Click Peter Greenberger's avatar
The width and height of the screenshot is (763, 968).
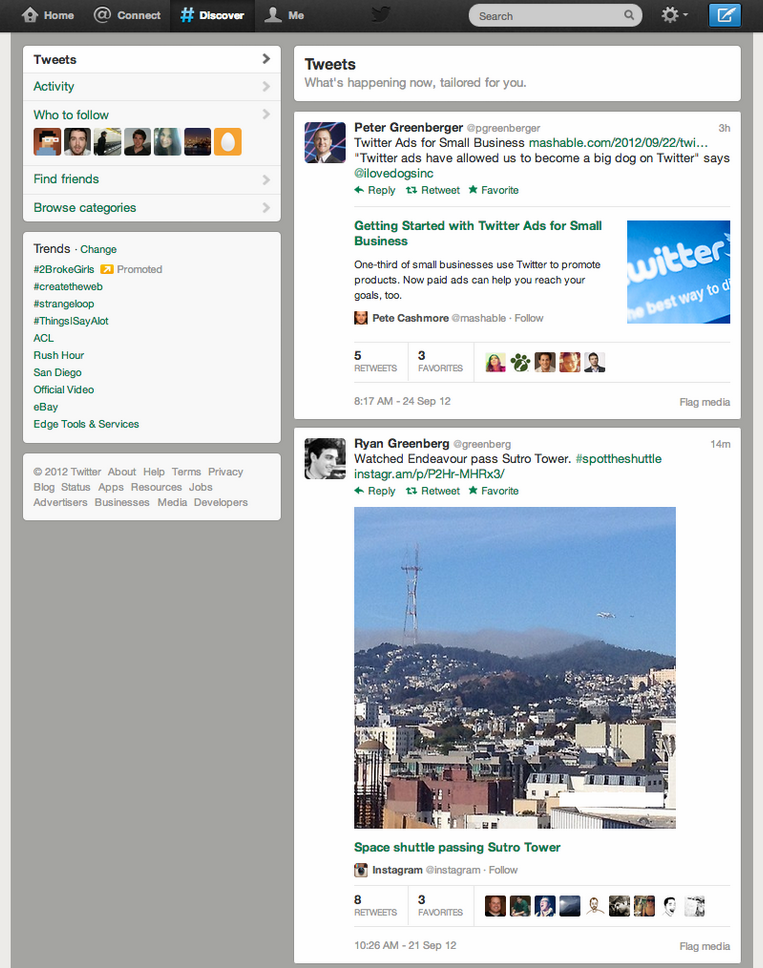point(325,142)
